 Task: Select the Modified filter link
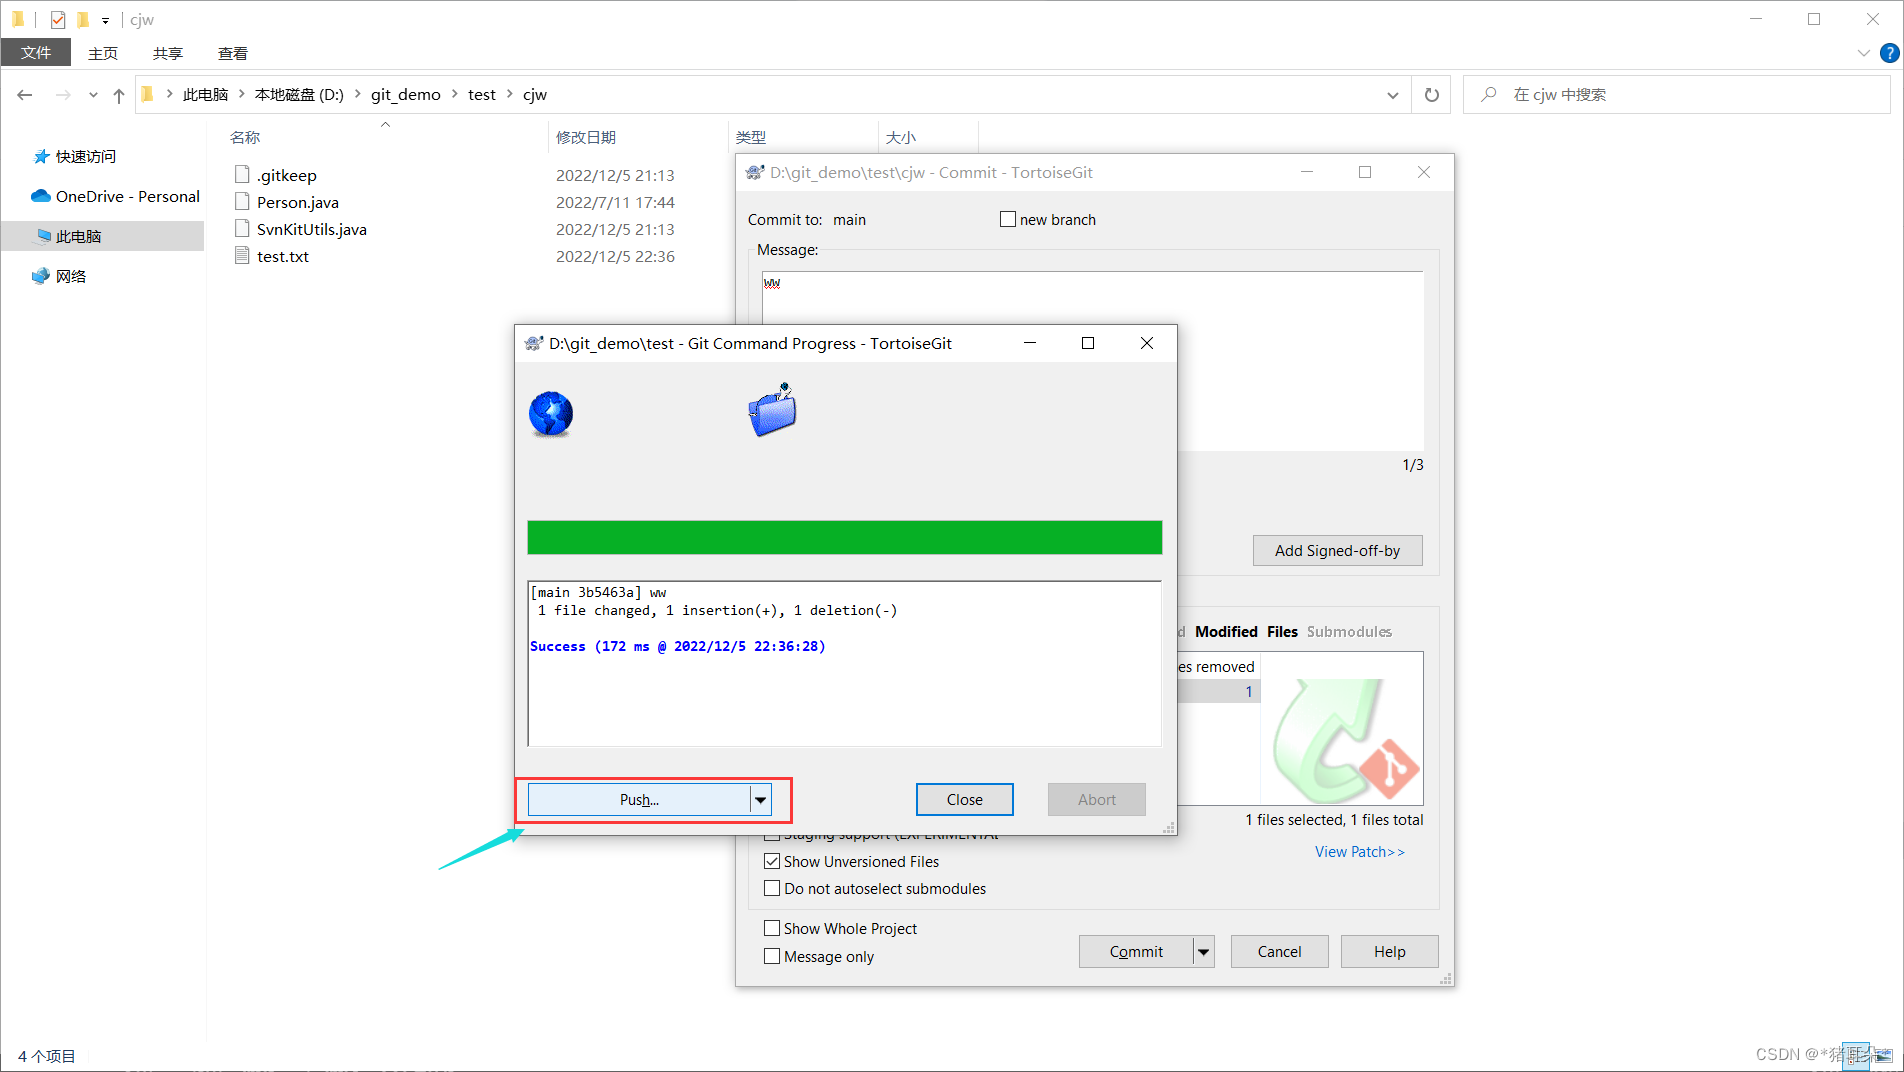[x=1226, y=631]
